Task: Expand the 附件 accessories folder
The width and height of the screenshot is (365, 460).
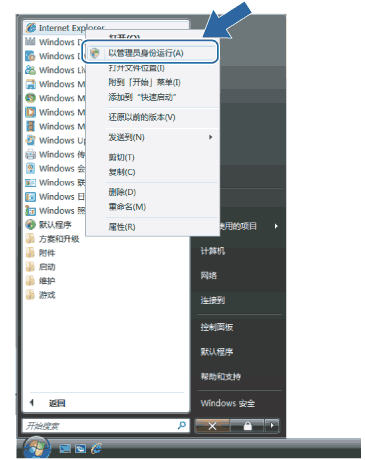Action: point(40,253)
